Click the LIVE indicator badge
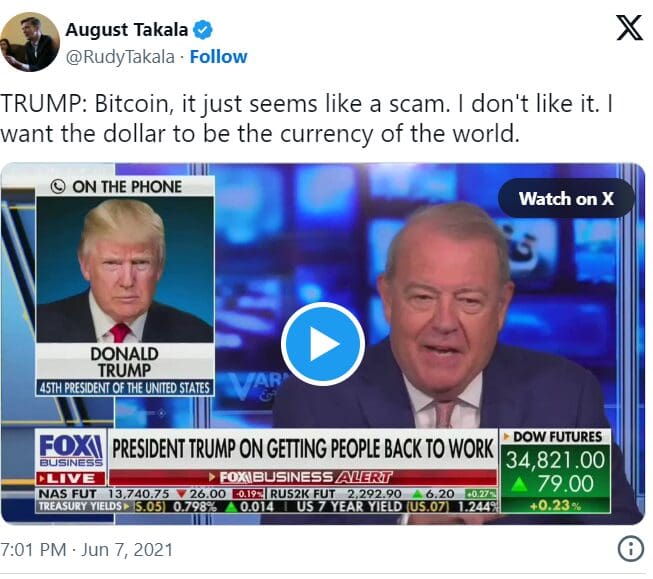 (x=71, y=478)
